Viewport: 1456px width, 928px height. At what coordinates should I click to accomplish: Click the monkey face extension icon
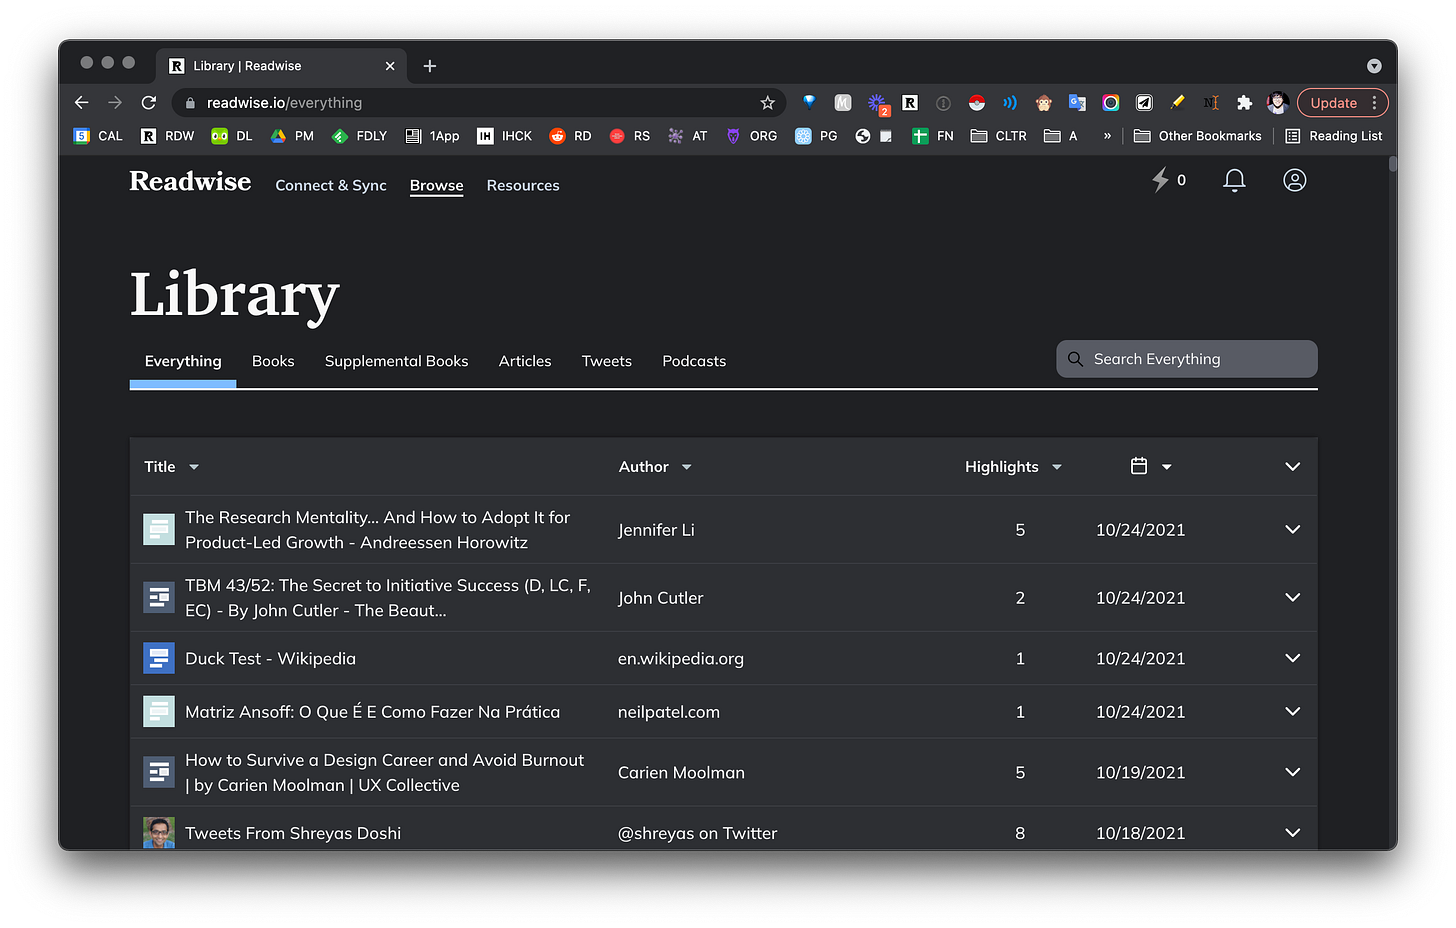tap(1043, 103)
